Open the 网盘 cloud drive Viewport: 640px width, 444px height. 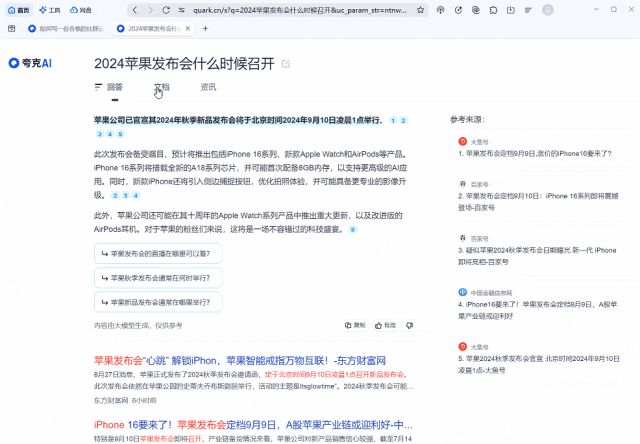pos(80,10)
